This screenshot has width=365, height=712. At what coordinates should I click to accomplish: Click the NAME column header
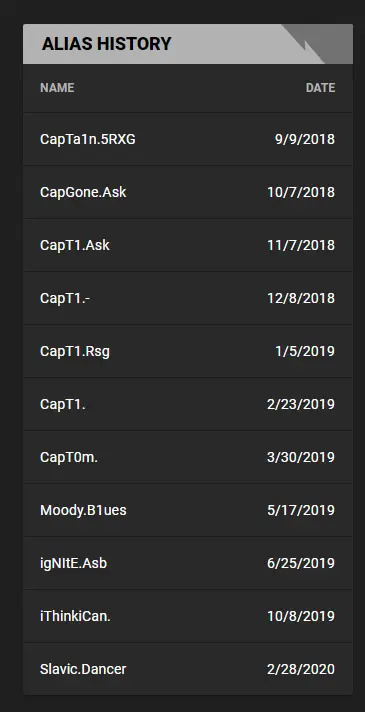click(x=57, y=88)
